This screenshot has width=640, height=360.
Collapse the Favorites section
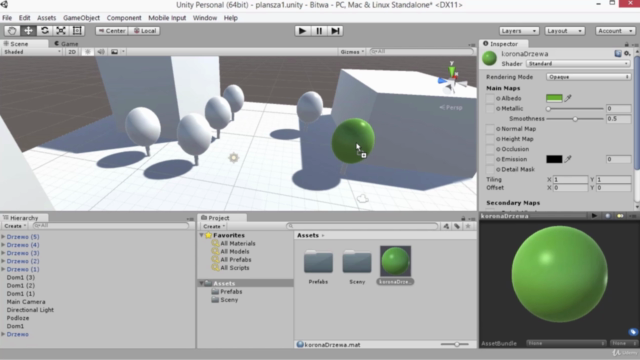point(202,236)
